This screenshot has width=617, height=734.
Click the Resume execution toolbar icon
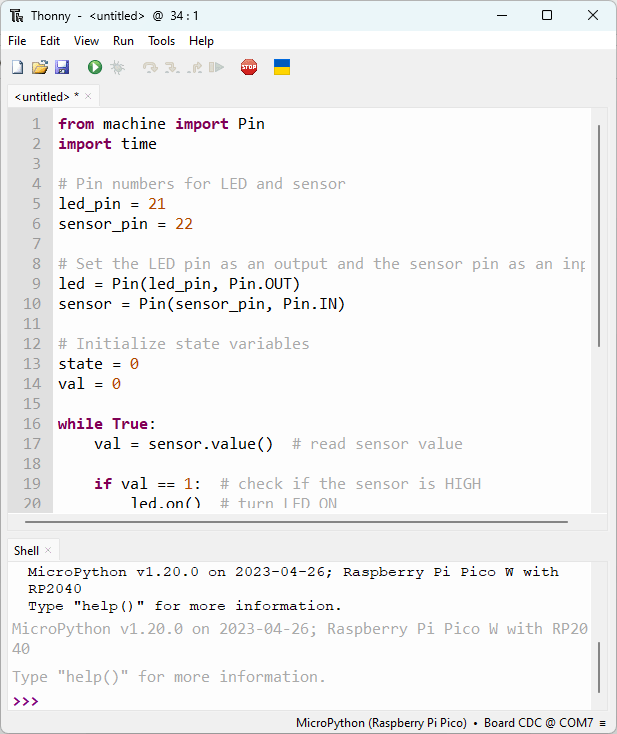[x=216, y=67]
